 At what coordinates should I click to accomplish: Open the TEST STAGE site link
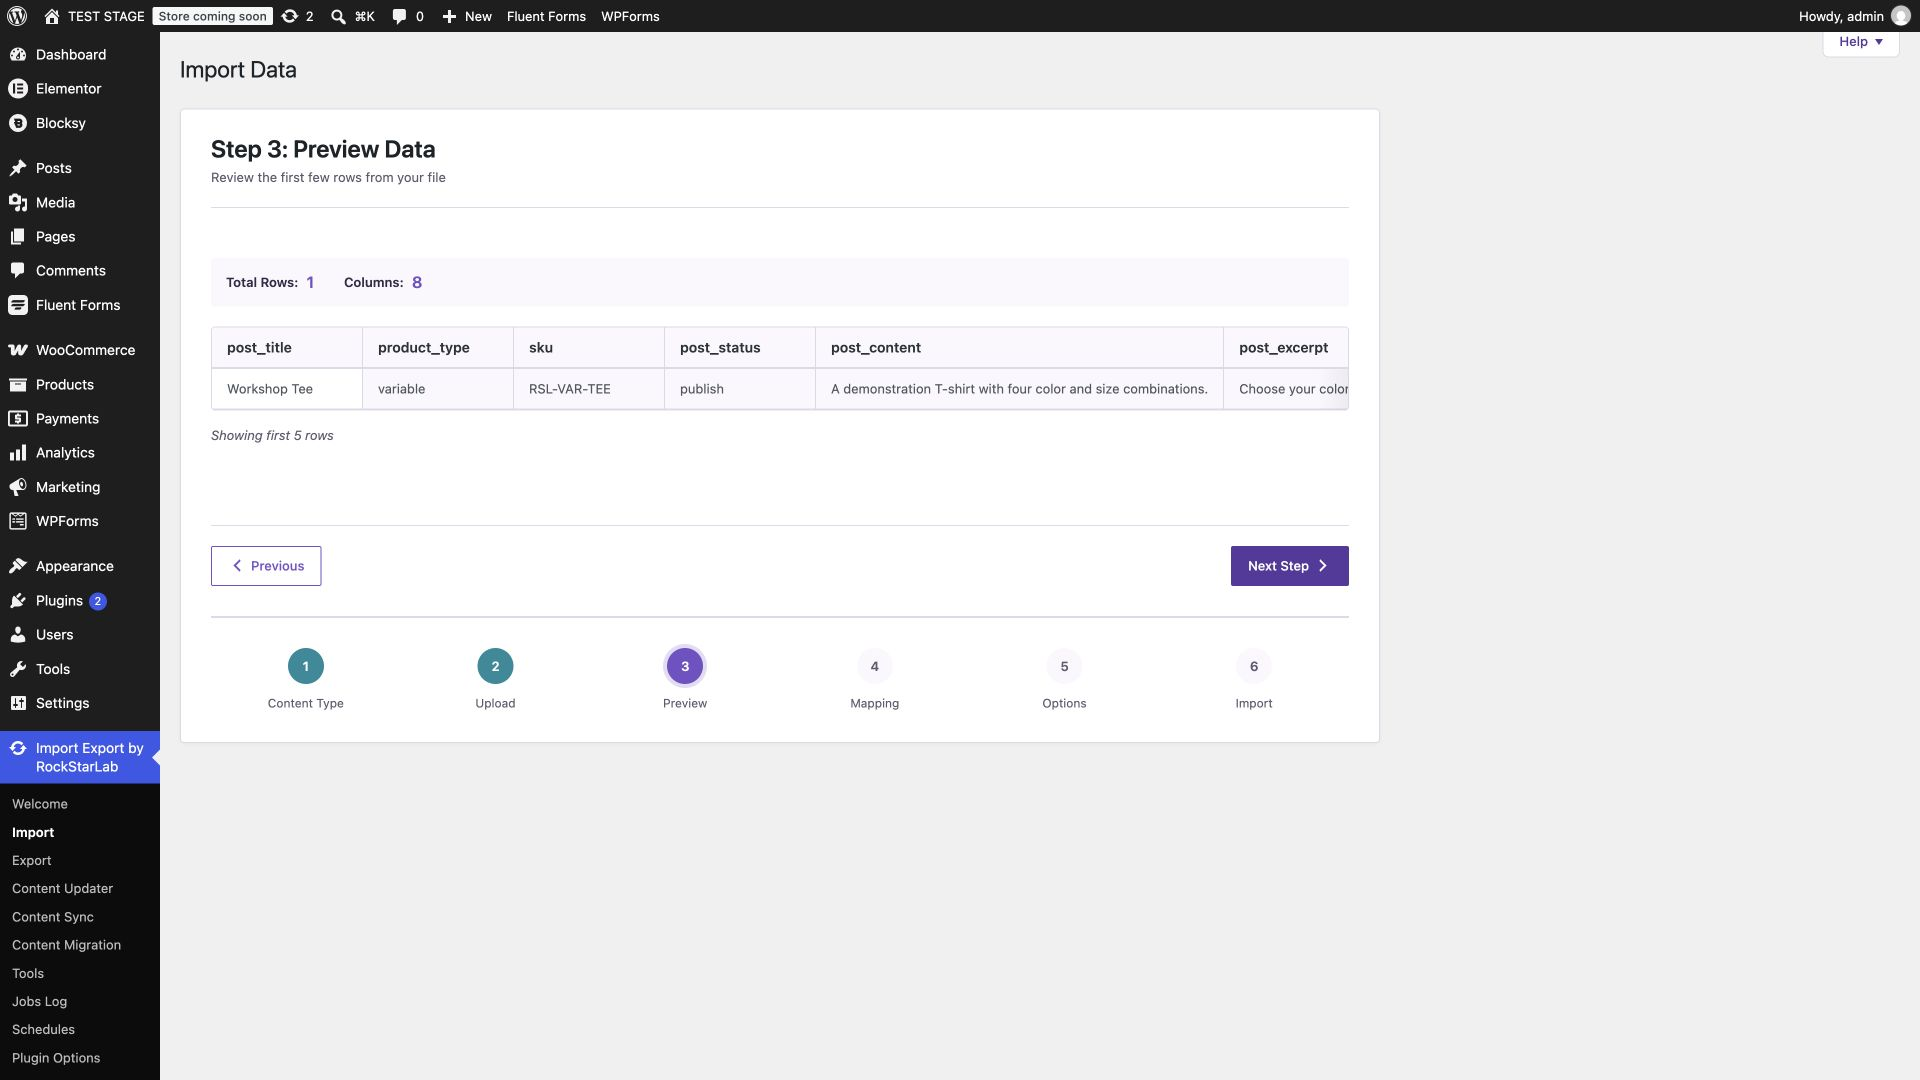pos(95,16)
